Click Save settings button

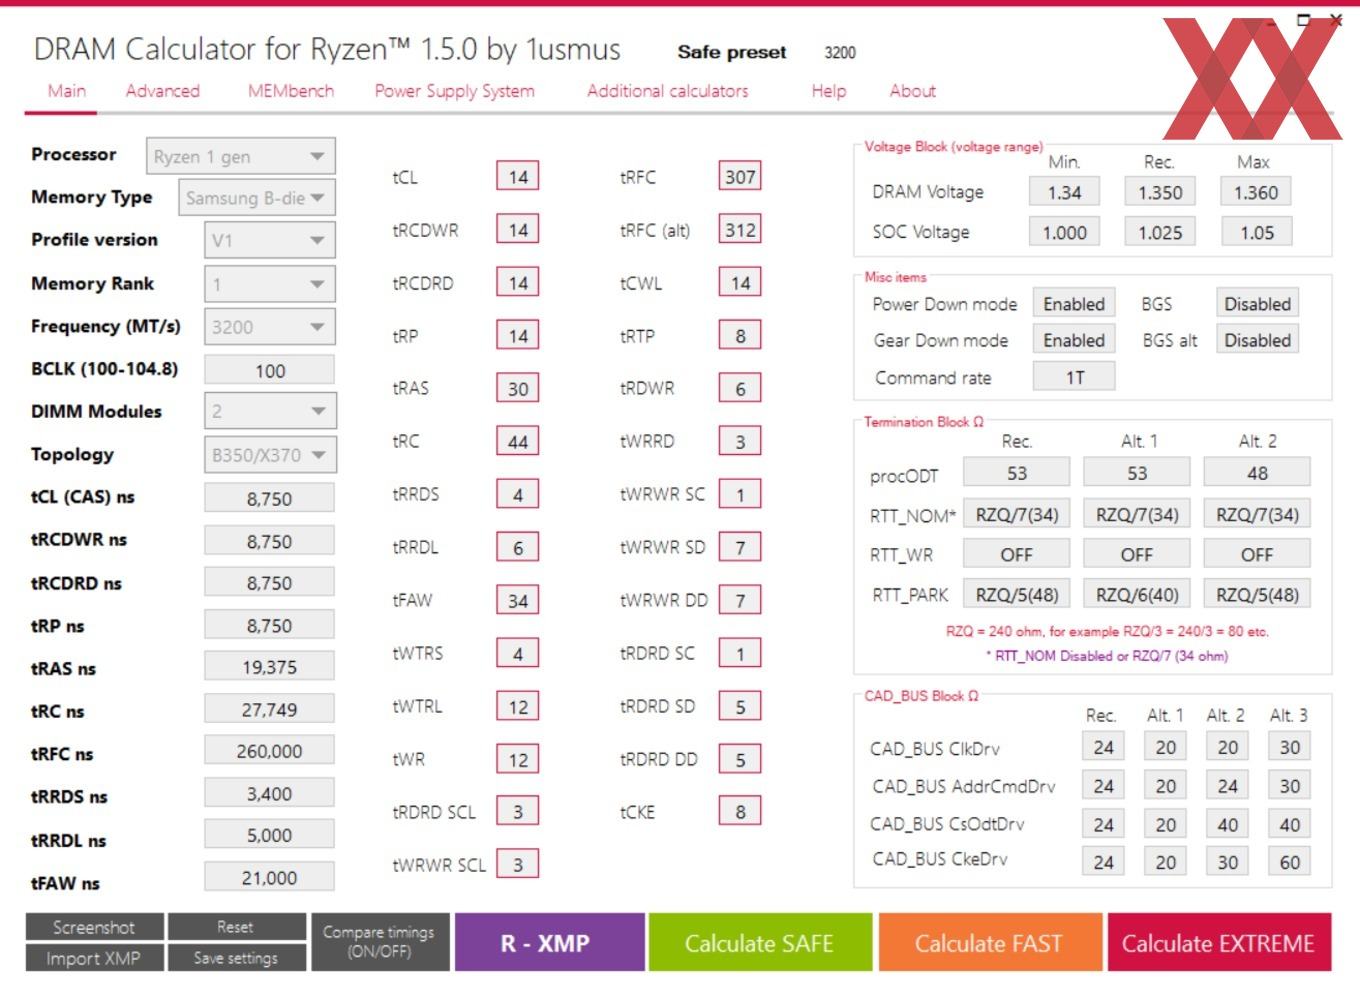point(236,958)
